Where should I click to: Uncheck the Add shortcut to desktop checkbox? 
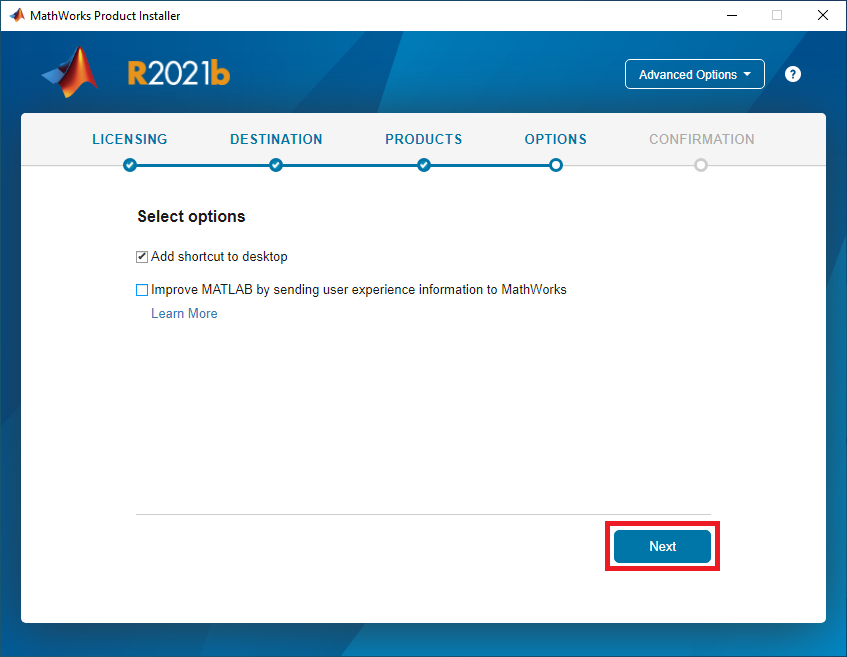click(x=142, y=257)
